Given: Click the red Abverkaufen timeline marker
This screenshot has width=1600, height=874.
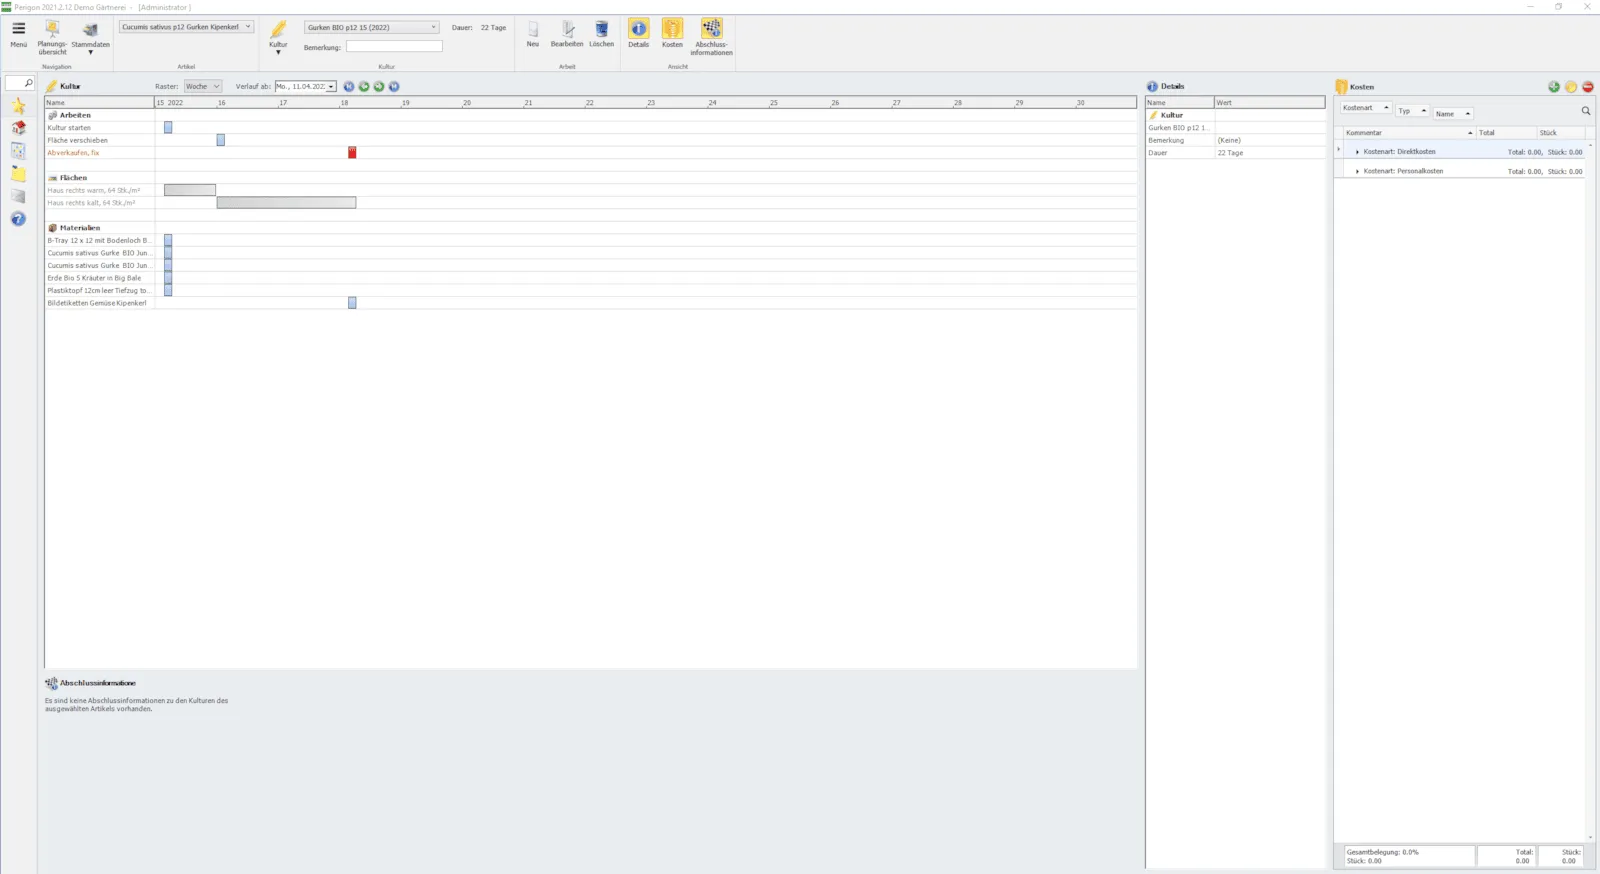Looking at the screenshot, I should click(x=352, y=152).
